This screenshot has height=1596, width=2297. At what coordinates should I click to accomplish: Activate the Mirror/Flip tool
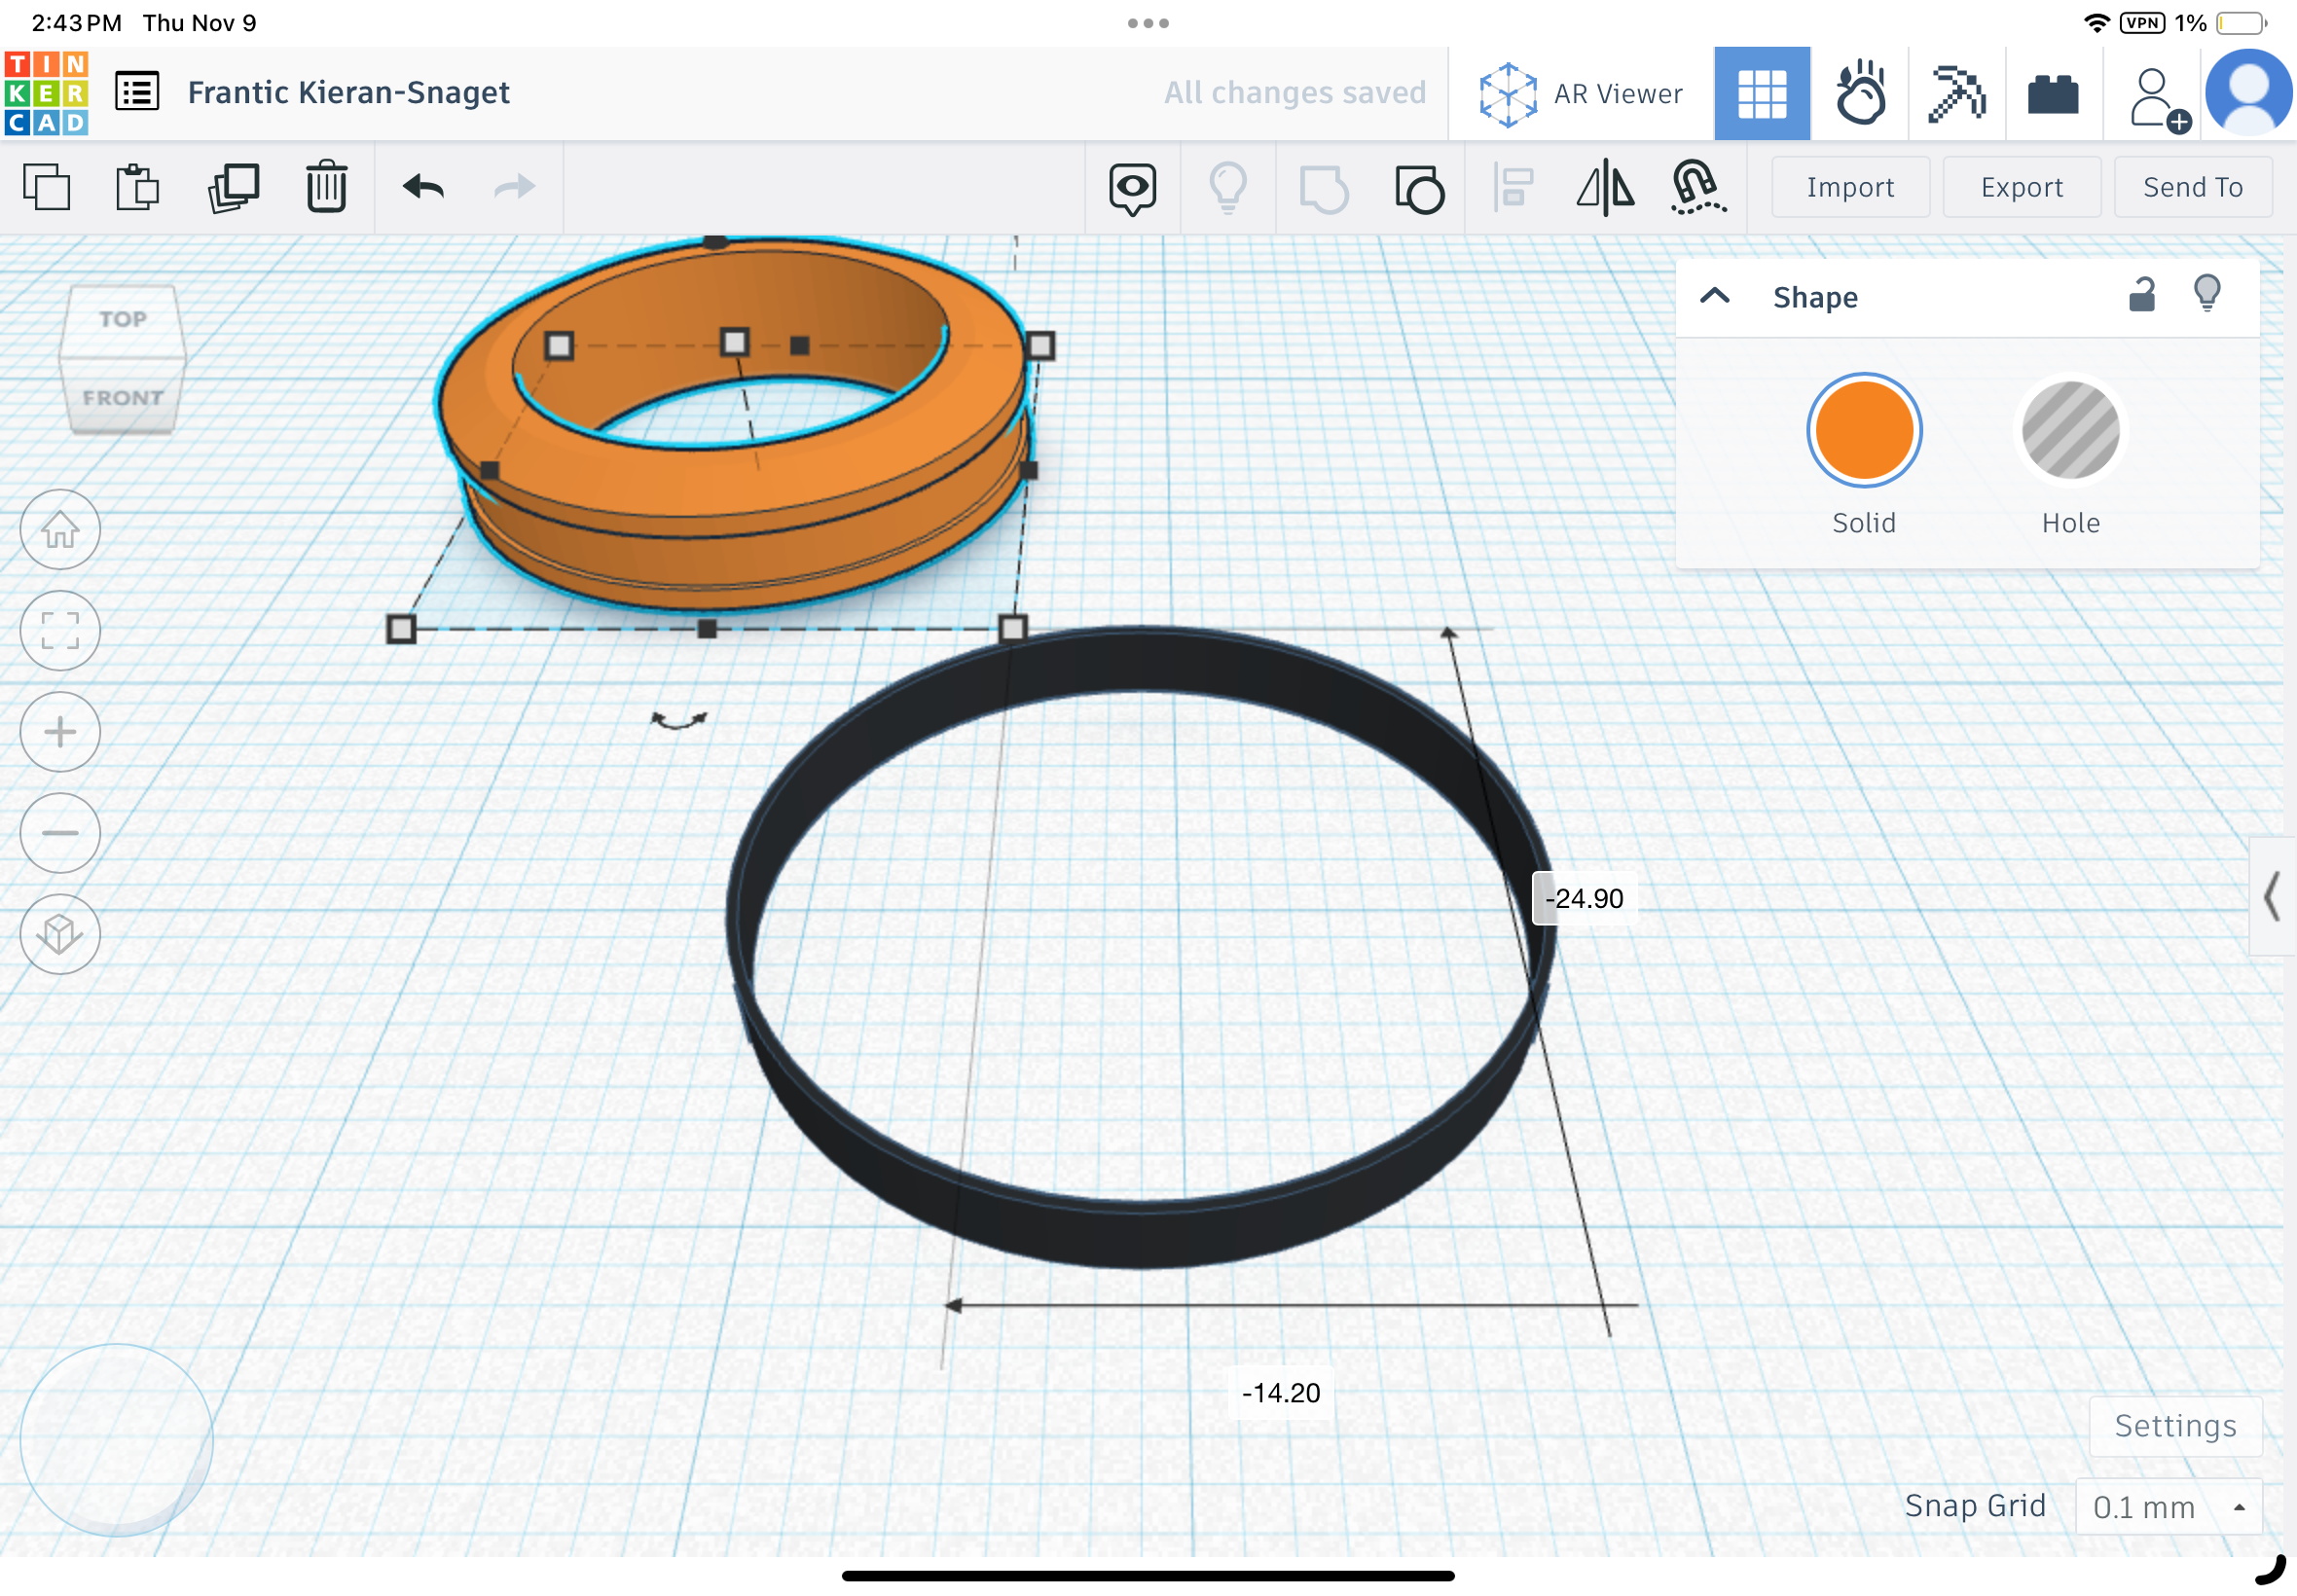pyautogui.click(x=1606, y=187)
